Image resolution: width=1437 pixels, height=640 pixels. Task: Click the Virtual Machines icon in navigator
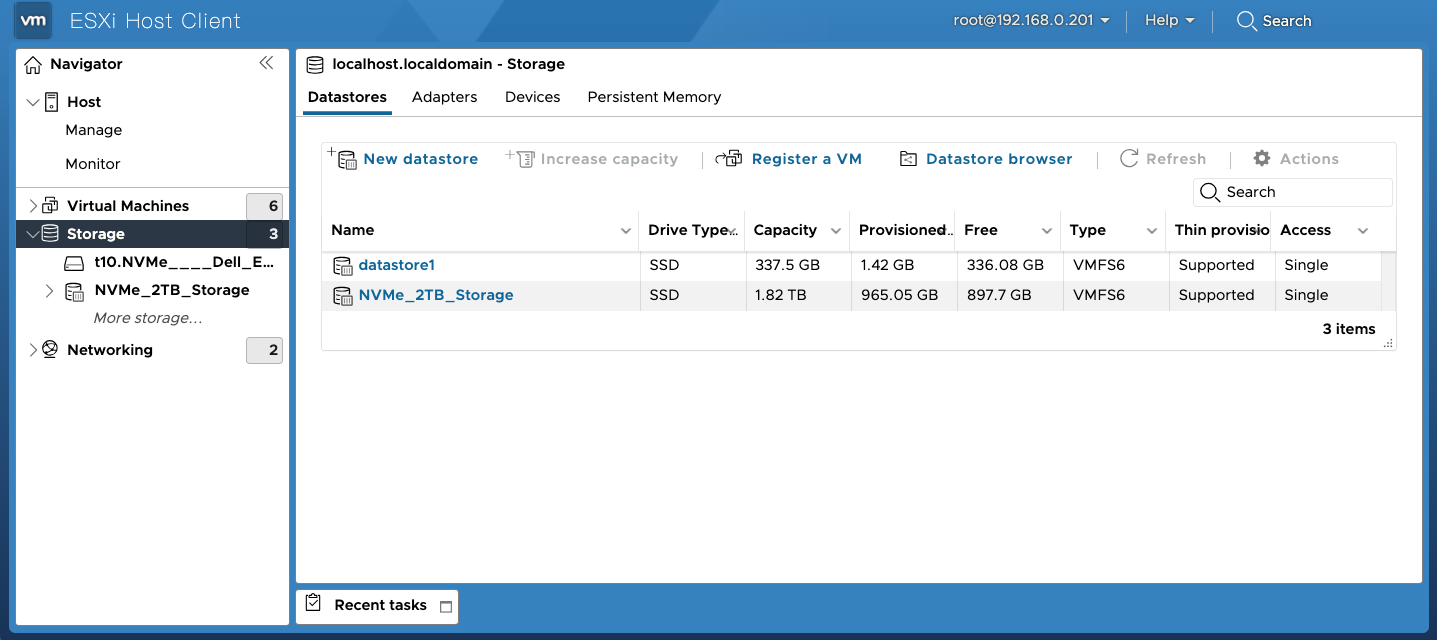50,206
